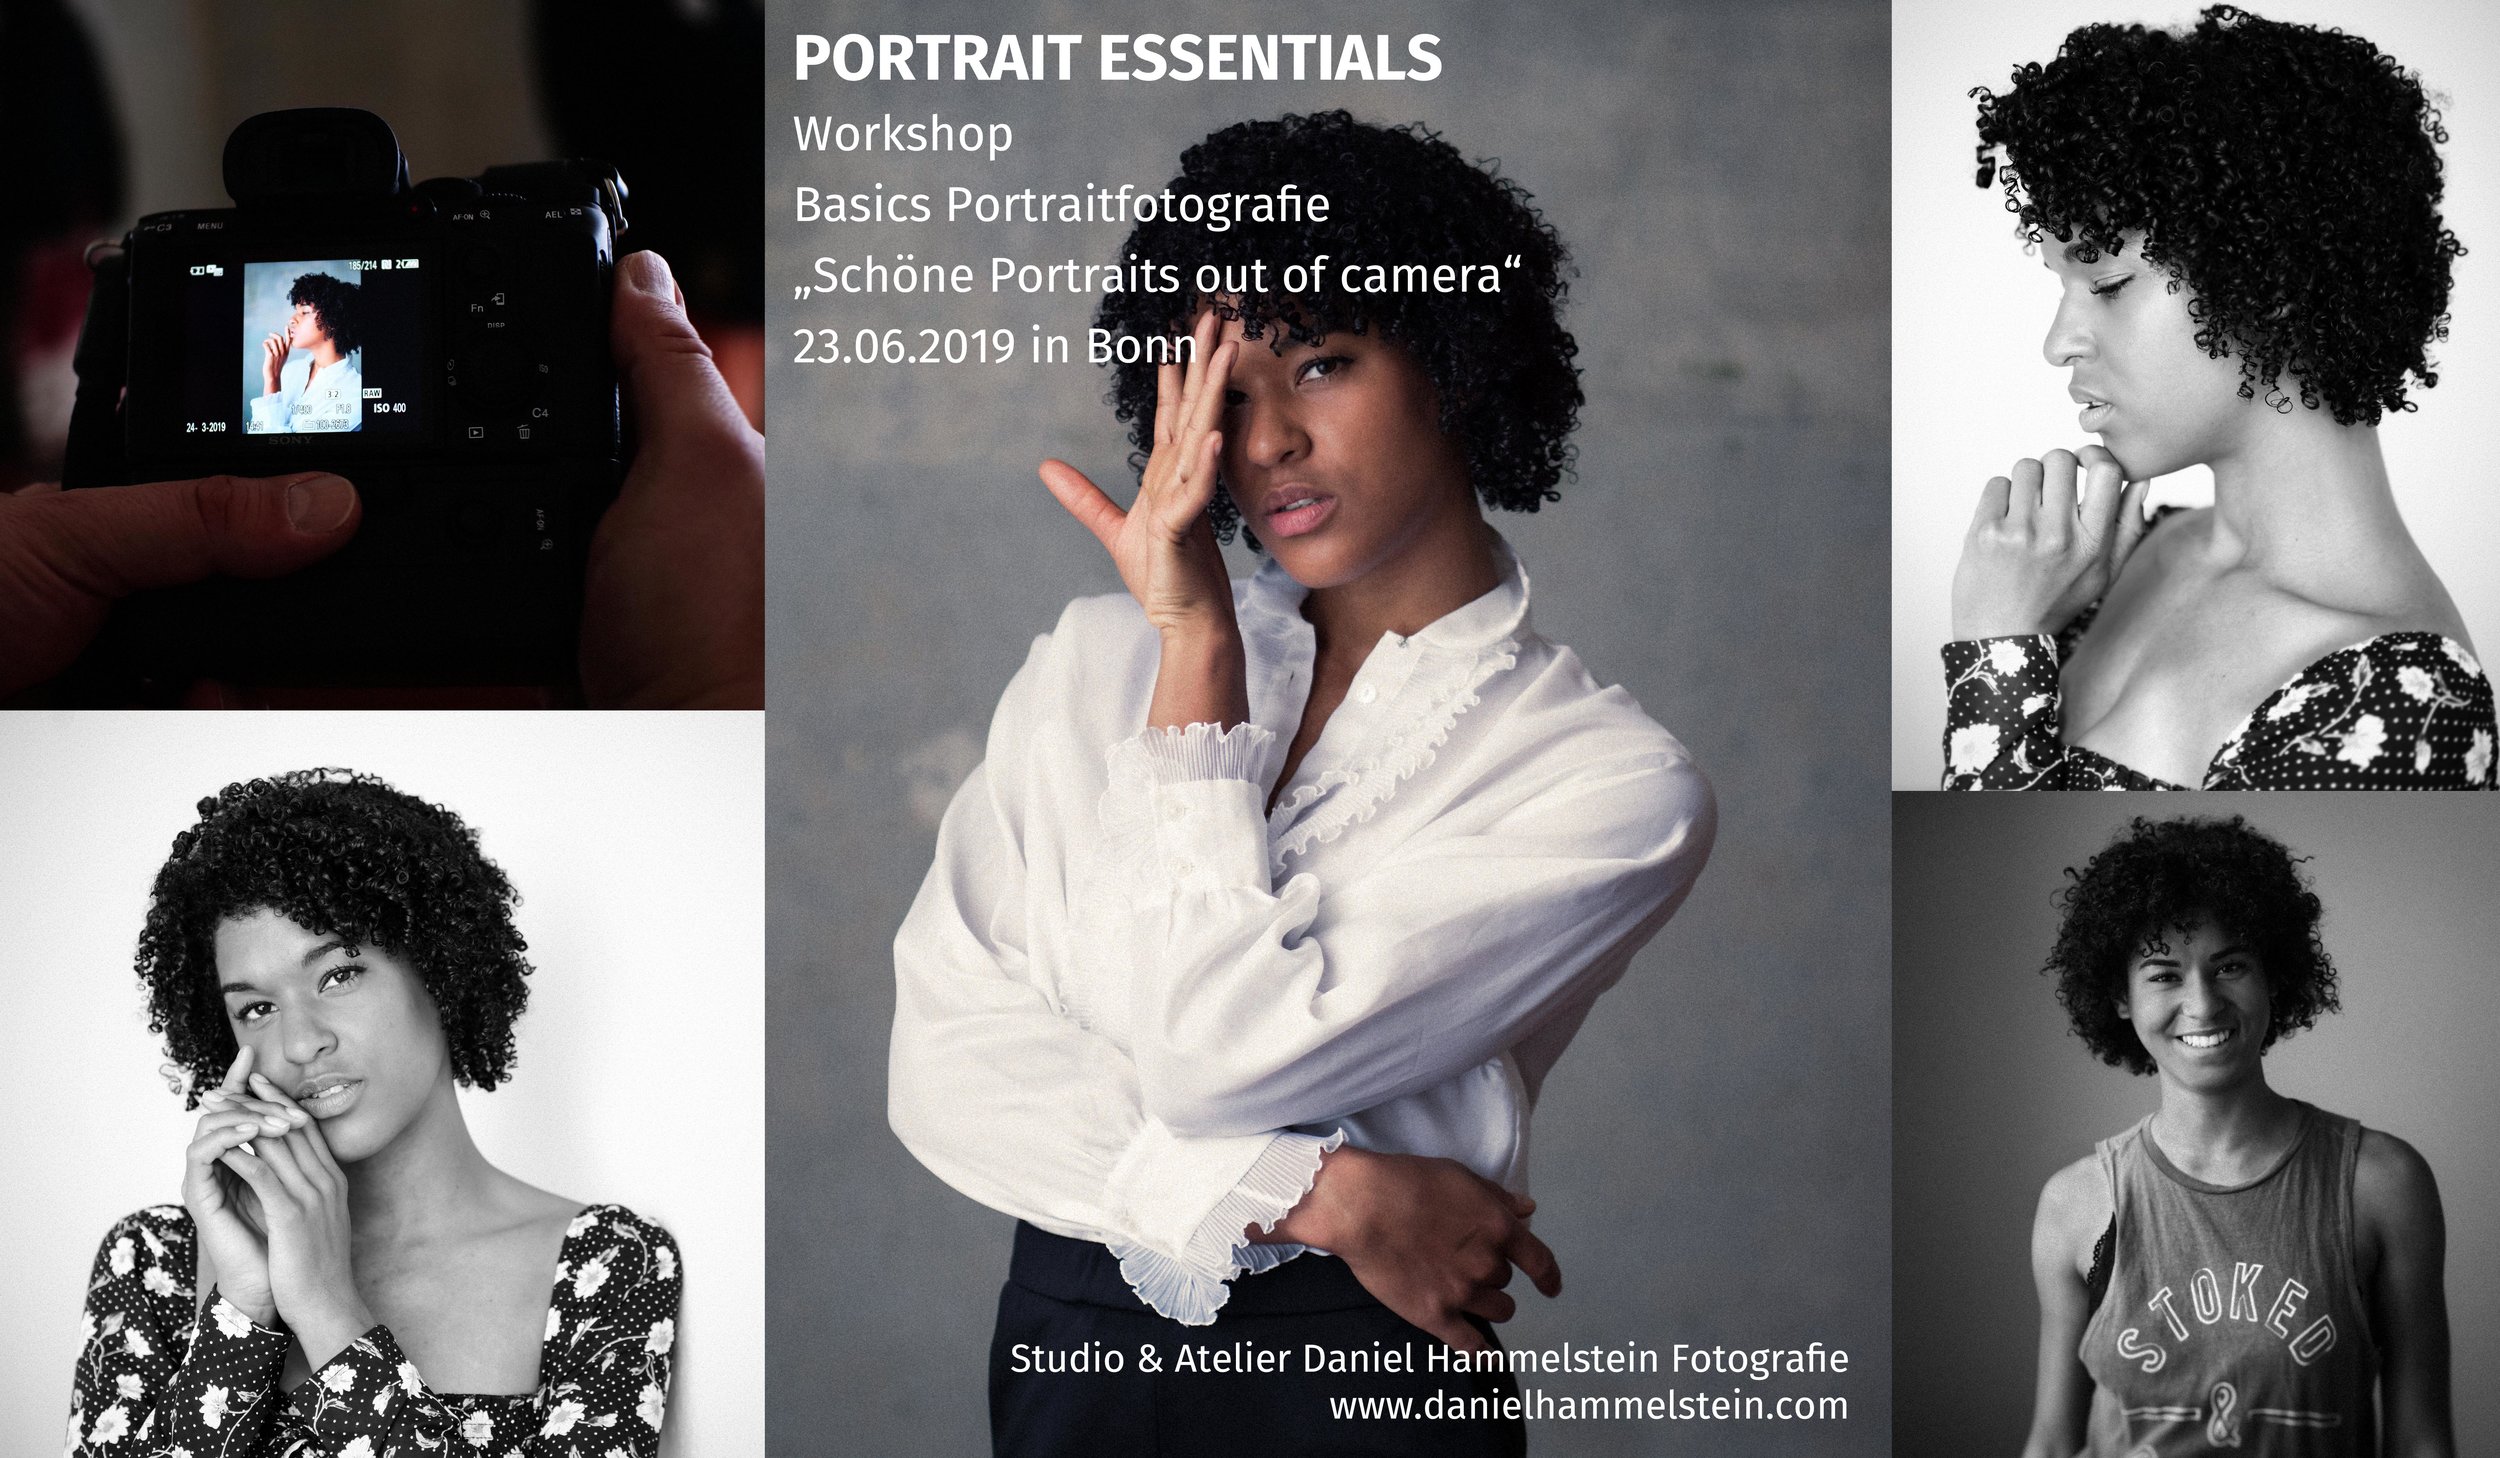
Task: Click the "24- 3-2019" date on camera screen
Action: point(206,427)
